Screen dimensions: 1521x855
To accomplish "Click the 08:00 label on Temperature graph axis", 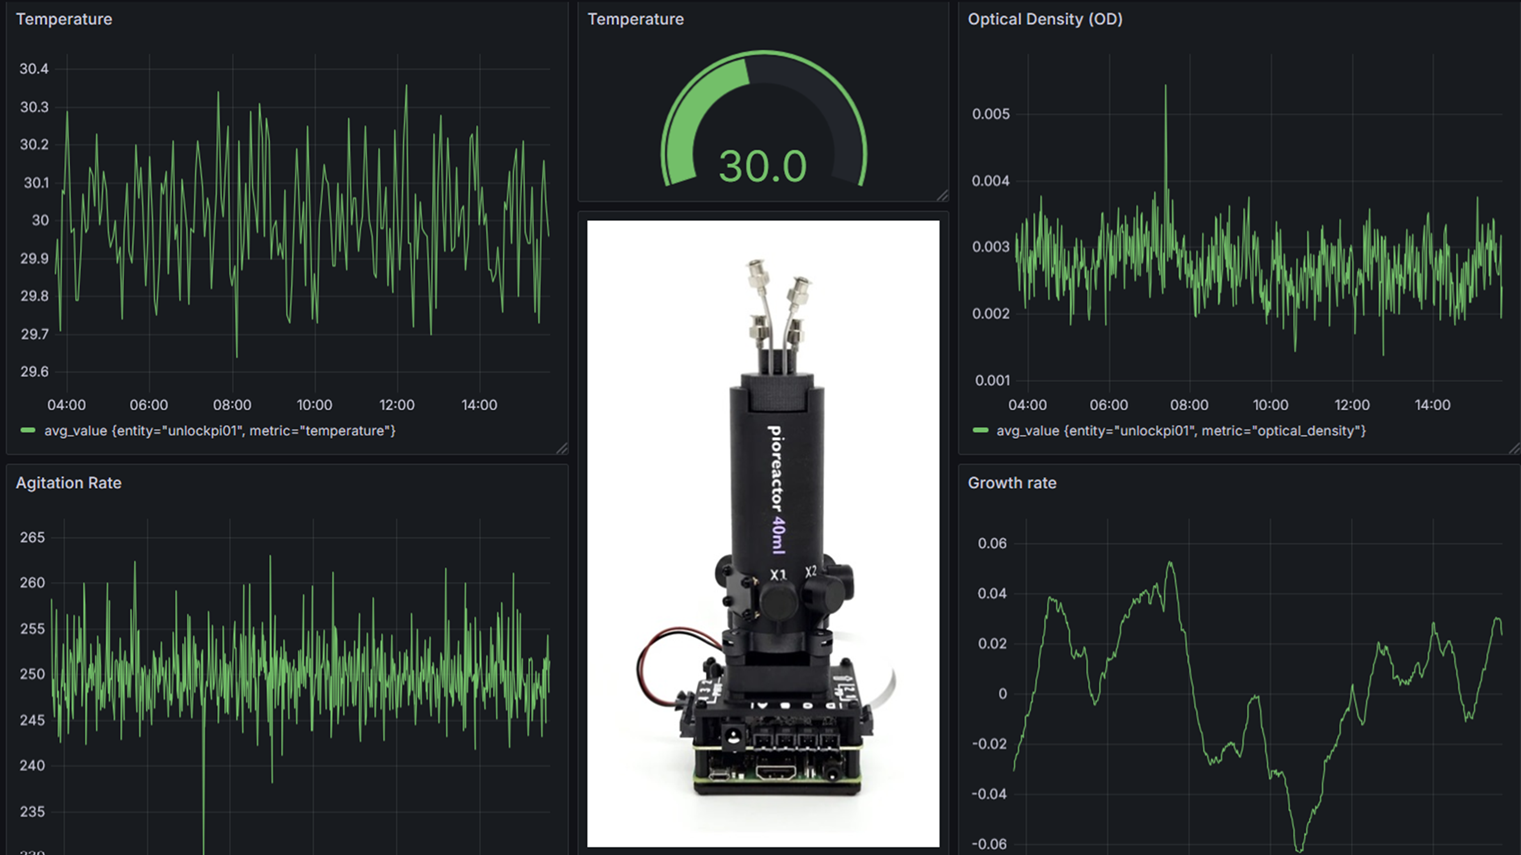I will (x=232, y=405).
